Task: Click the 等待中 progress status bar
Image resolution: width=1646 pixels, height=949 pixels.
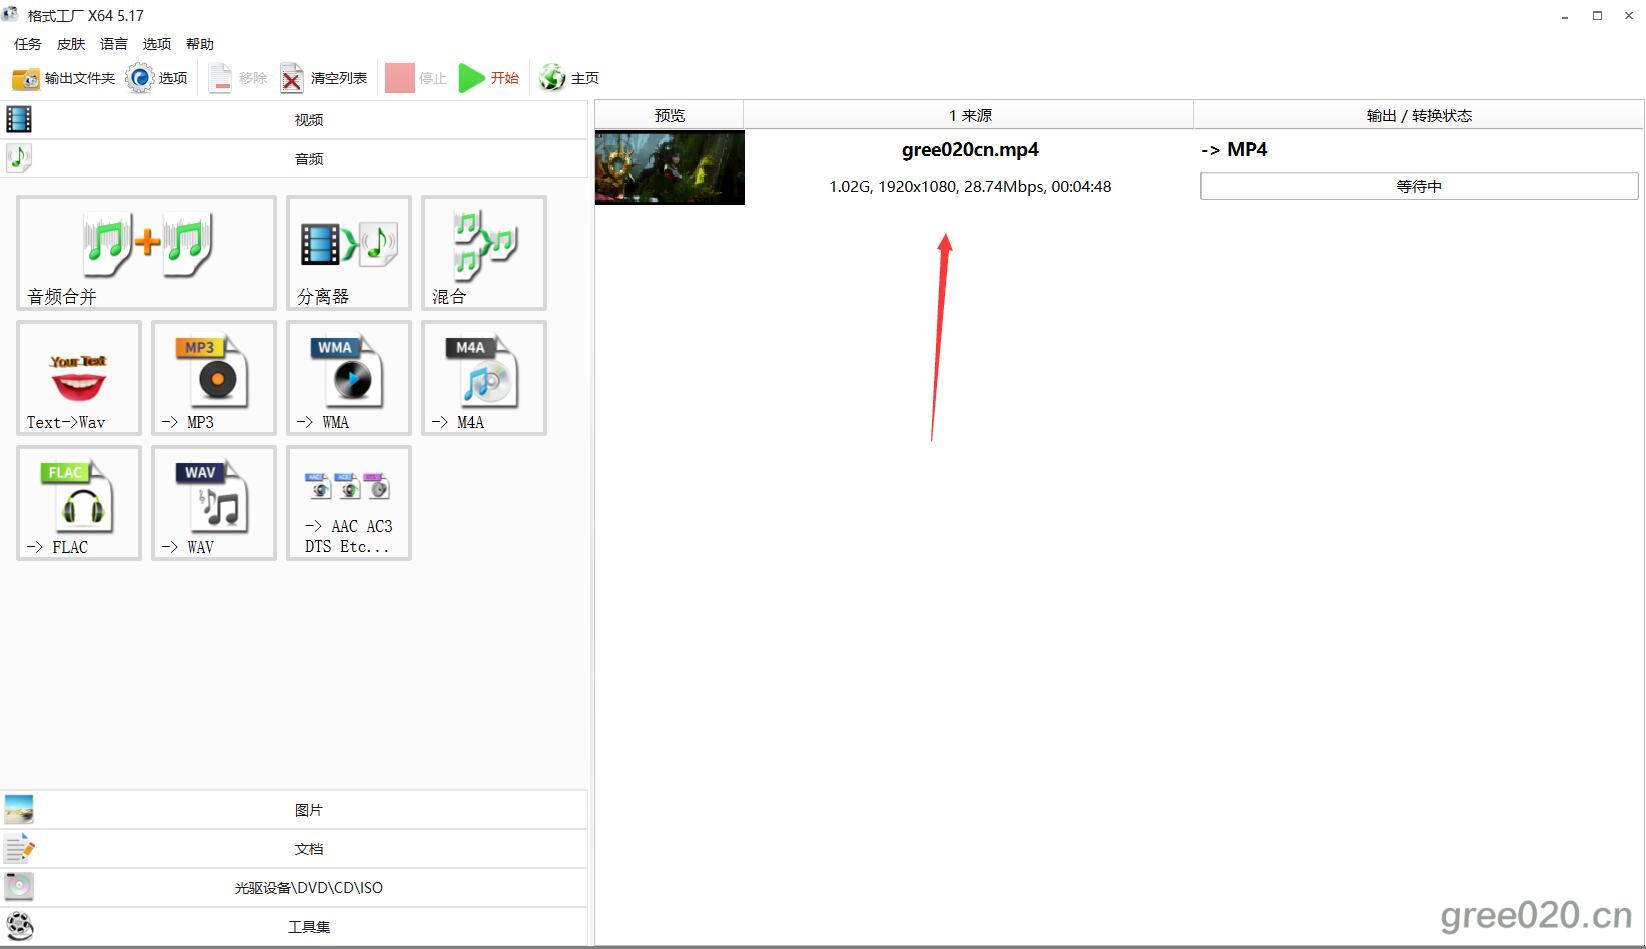Action: click(1418, 186)
